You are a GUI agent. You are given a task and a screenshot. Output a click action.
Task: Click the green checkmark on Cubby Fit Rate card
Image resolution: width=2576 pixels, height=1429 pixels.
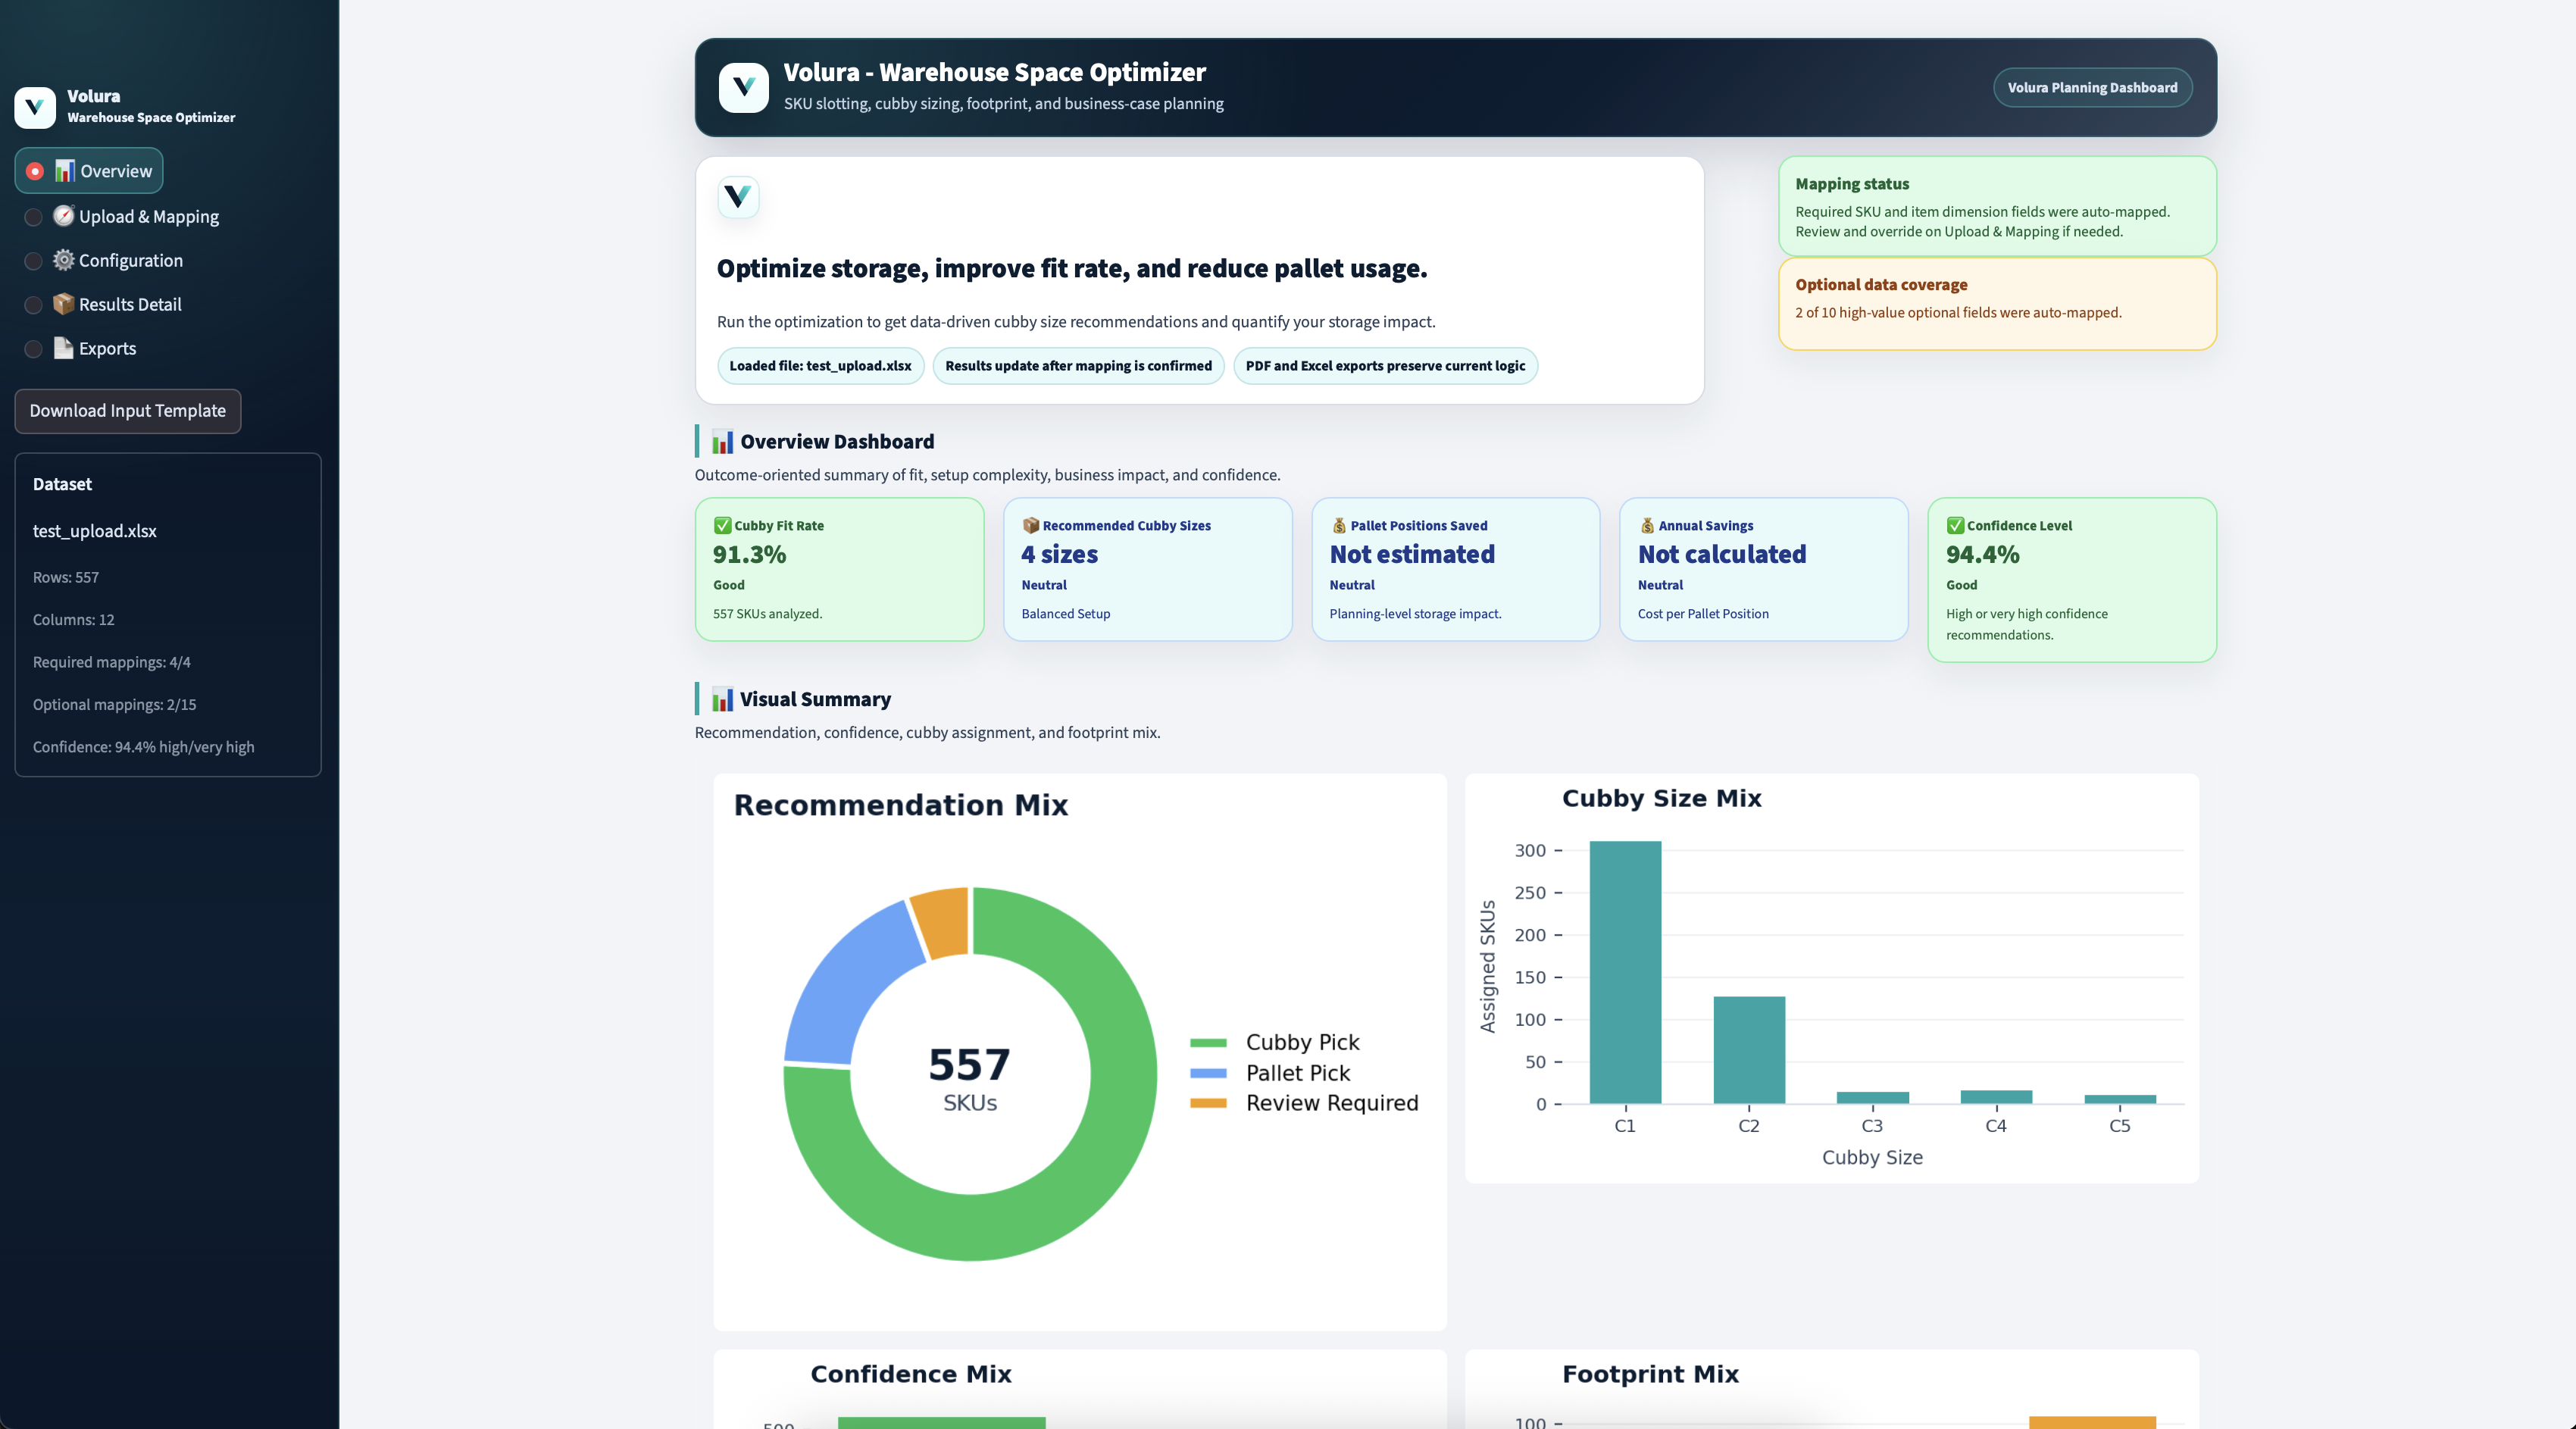tap(722, 526)
